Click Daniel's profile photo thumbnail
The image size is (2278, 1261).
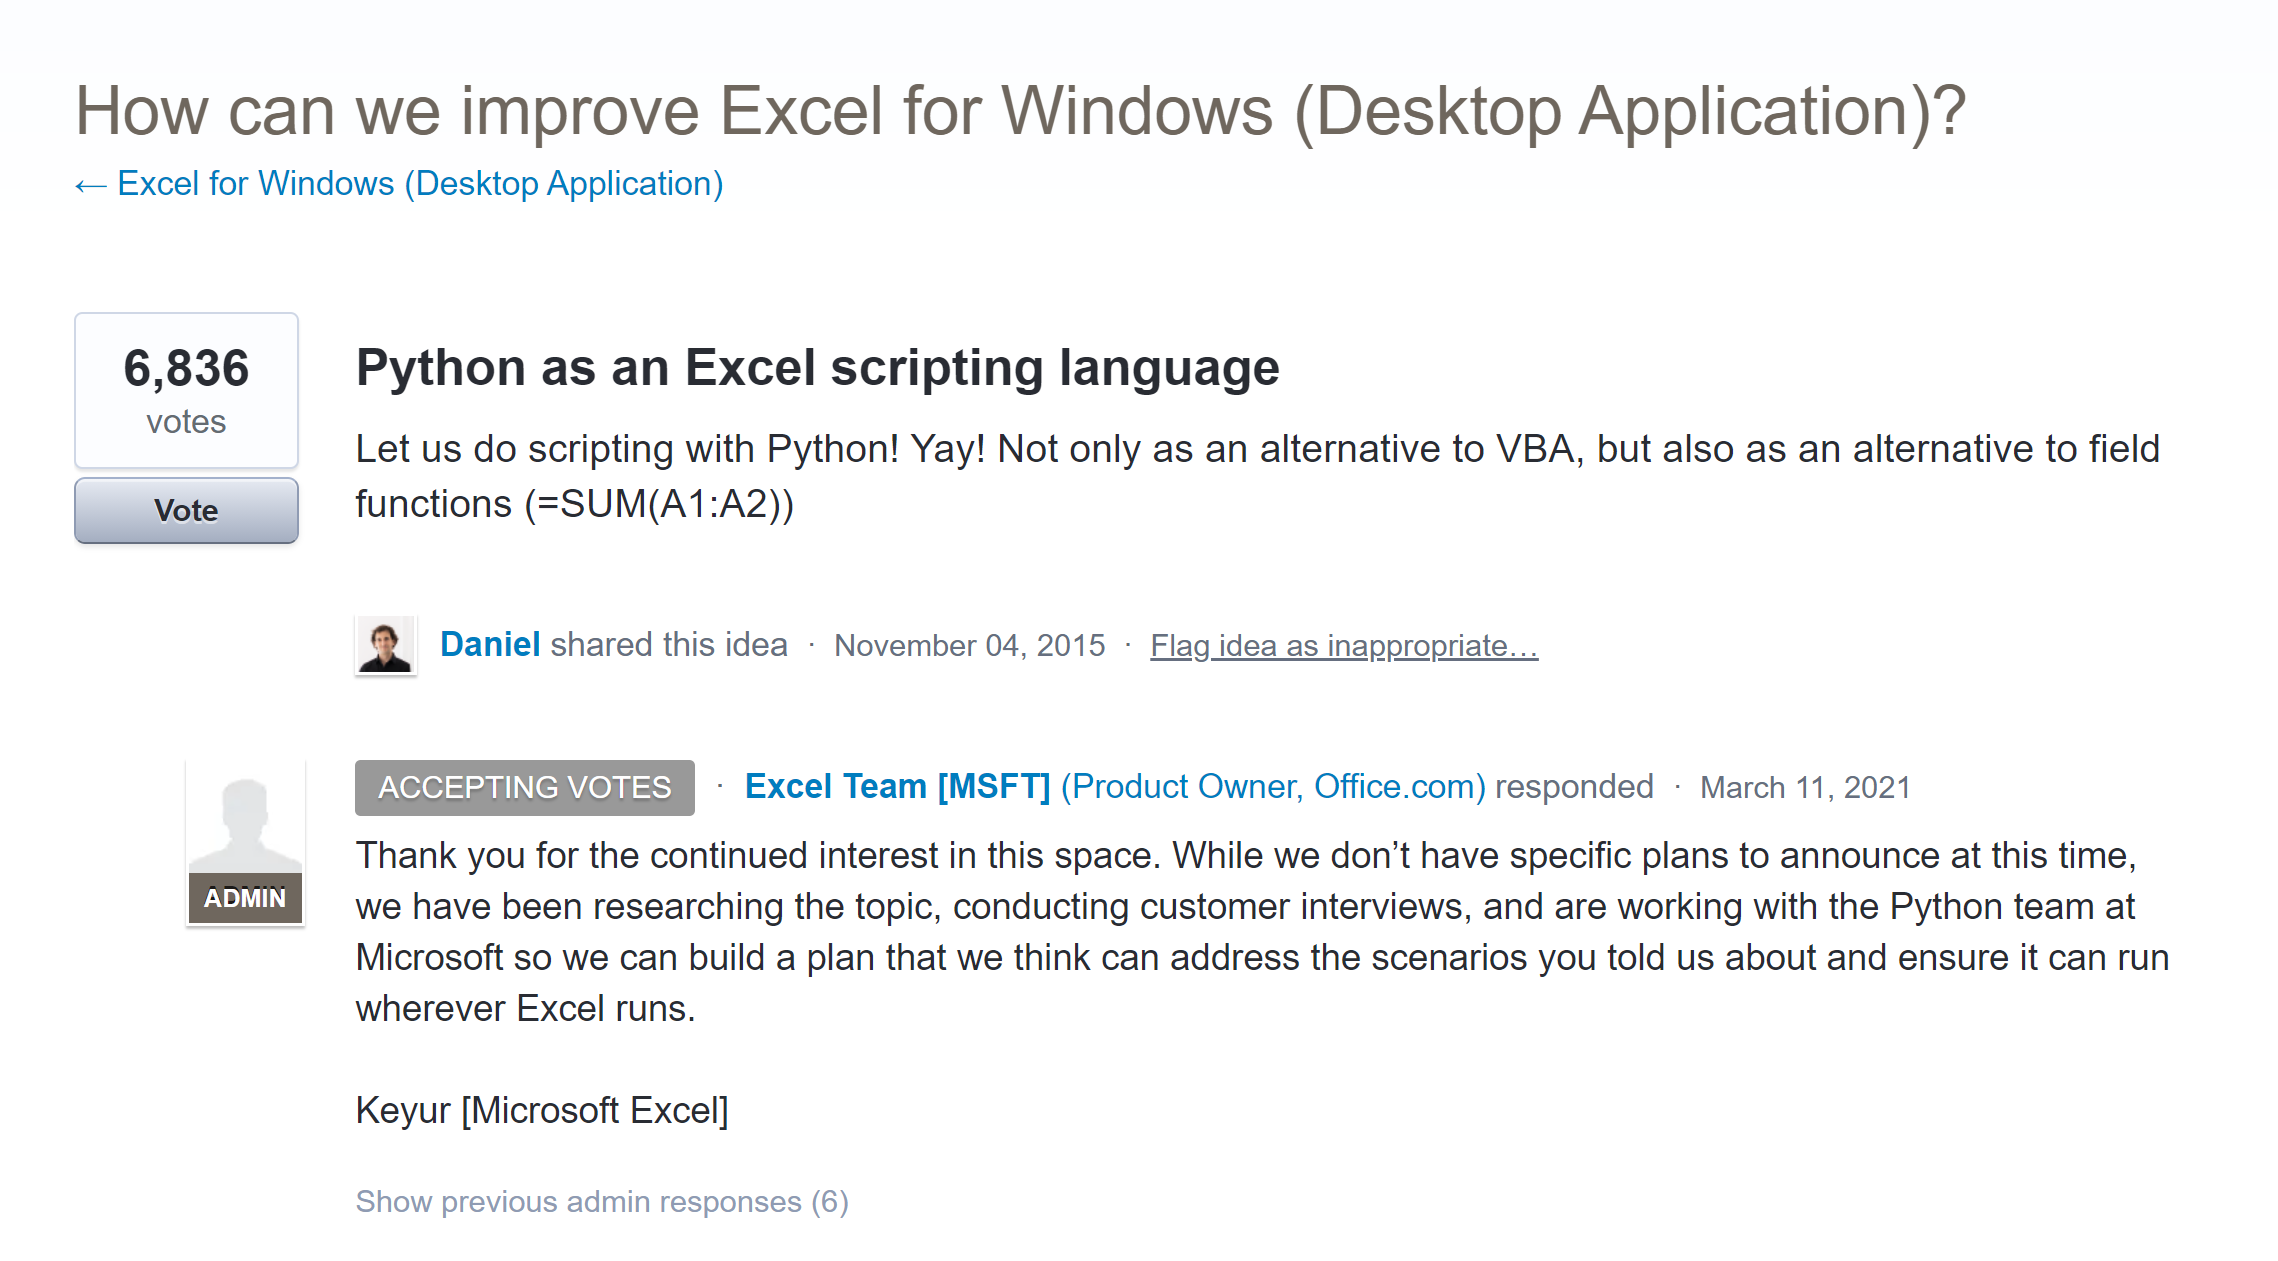(x=385, y=646)
